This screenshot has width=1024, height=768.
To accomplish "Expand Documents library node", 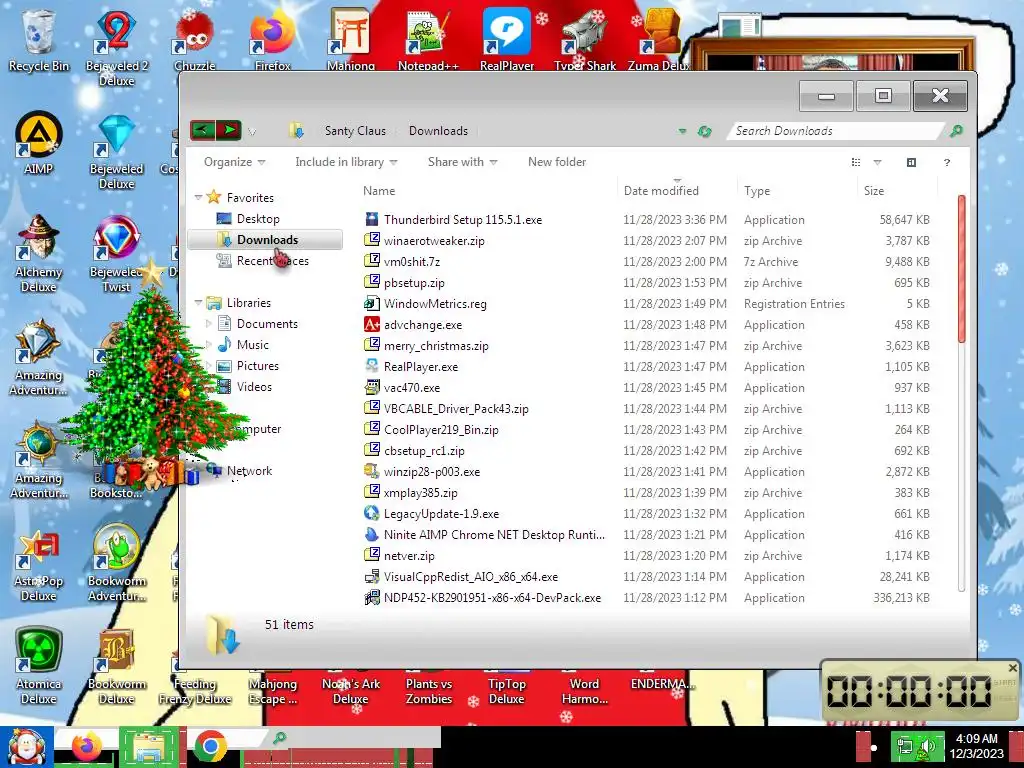I will tap(208, 324).
